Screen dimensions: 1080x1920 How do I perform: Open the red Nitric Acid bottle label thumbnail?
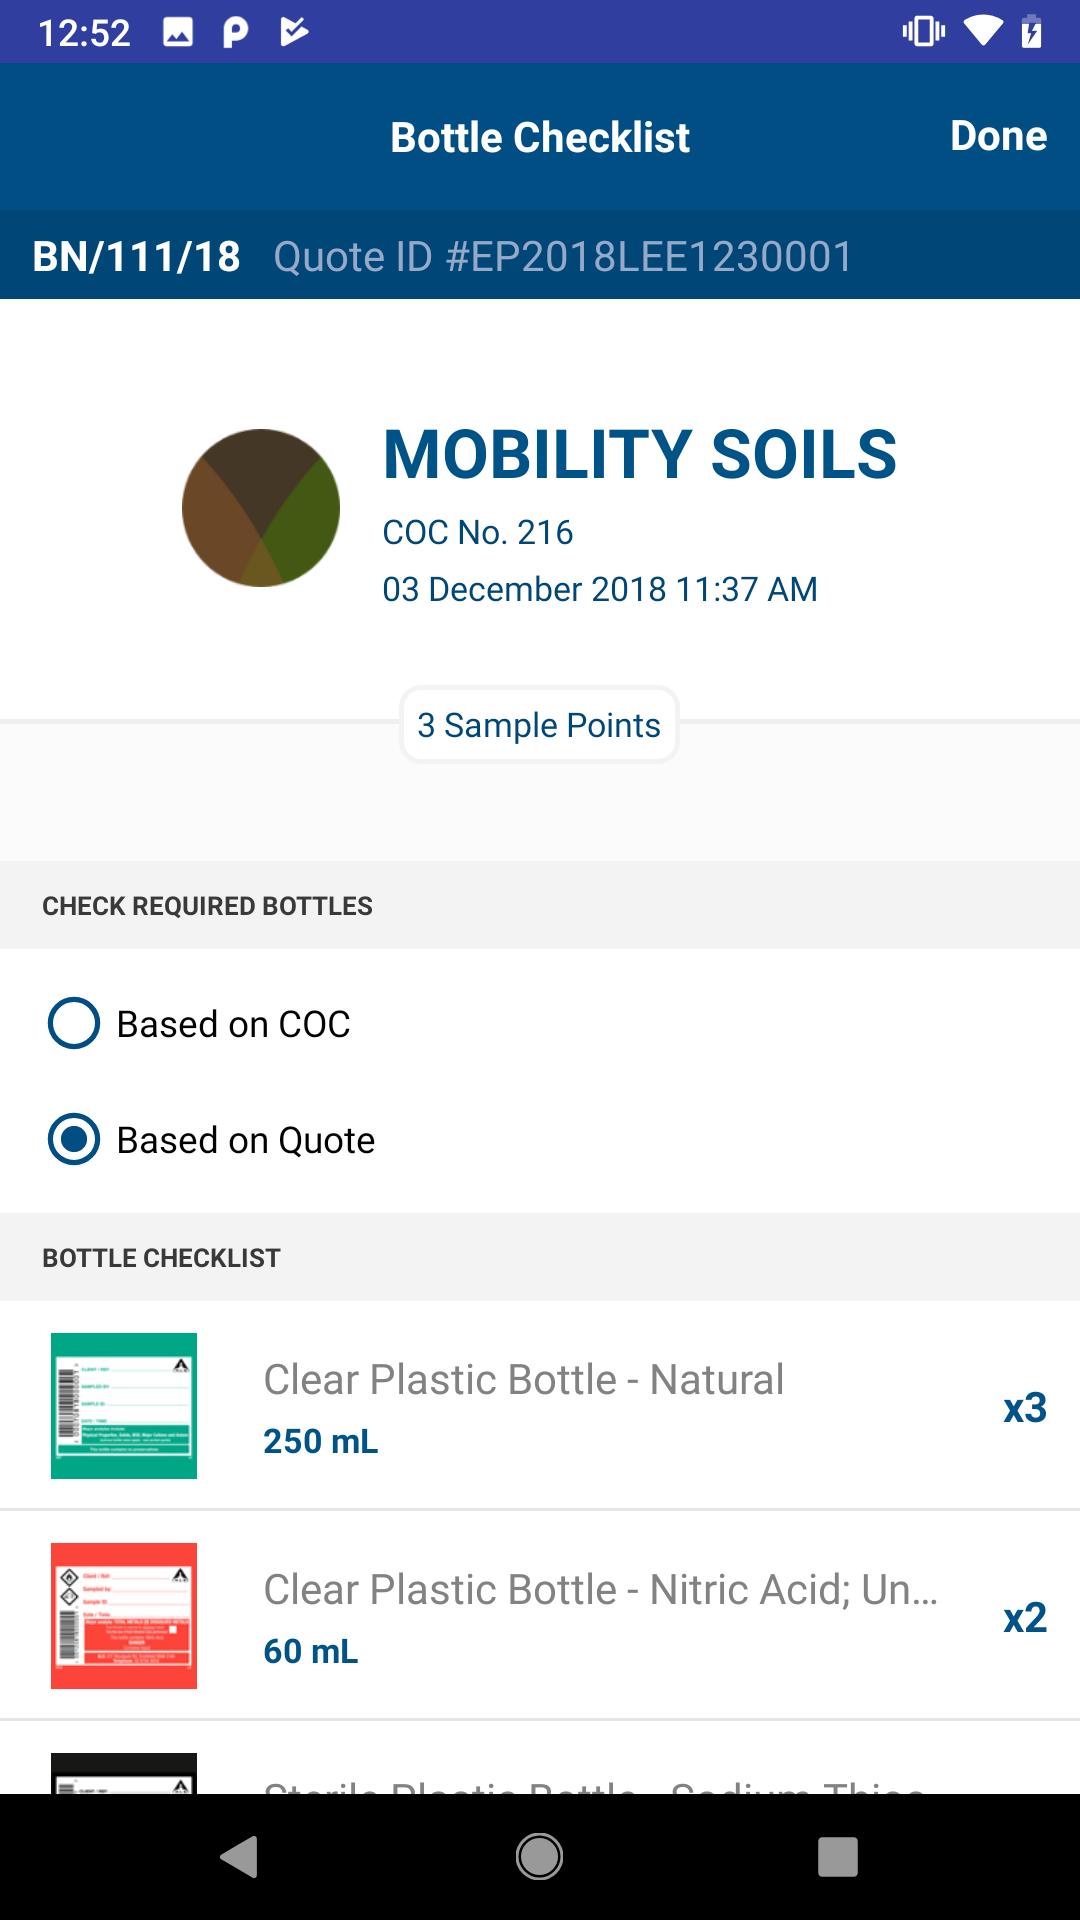[124, 1616]
